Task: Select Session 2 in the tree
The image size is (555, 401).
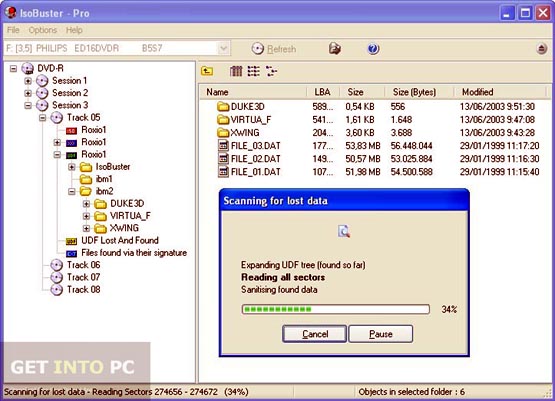Action: tap(70, 93)
